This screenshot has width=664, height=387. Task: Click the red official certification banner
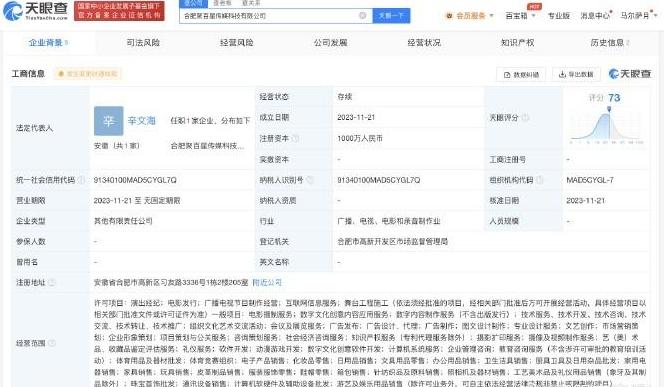119,11
